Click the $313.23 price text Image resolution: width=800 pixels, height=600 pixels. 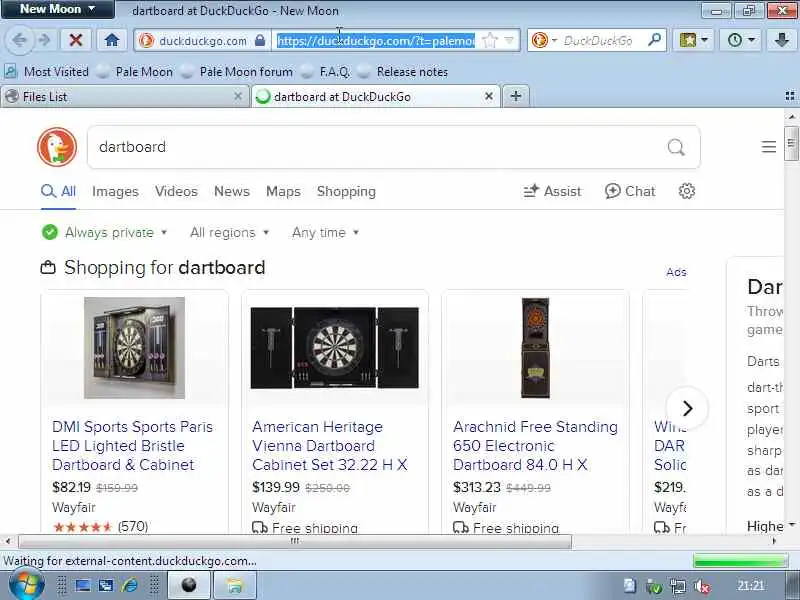pyautogui.click(x=477, y=487)
